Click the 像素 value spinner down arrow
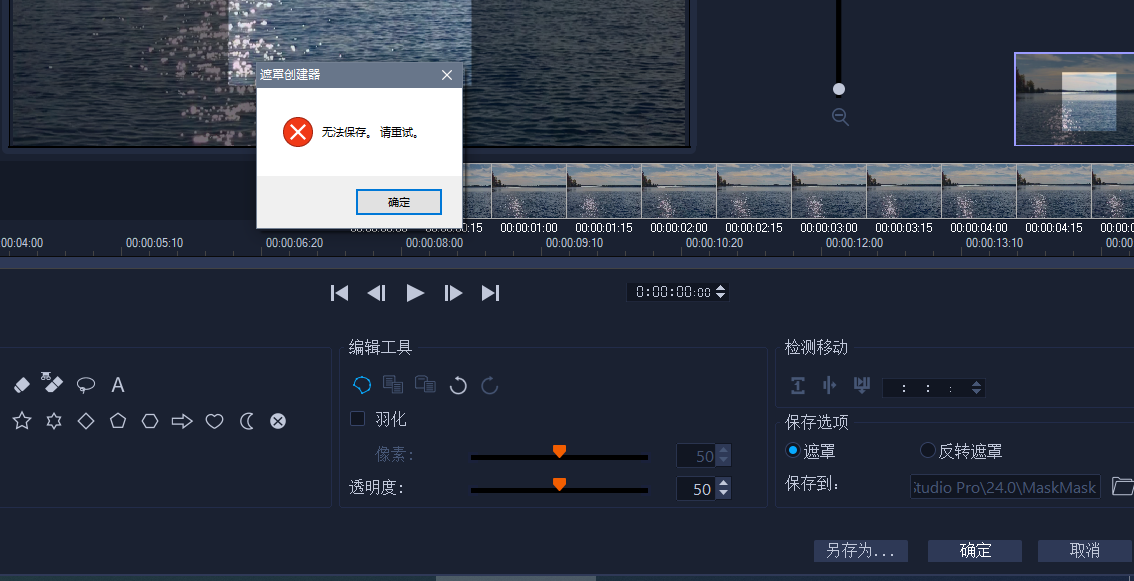1134x581 pixels. (x=723, y=460)
